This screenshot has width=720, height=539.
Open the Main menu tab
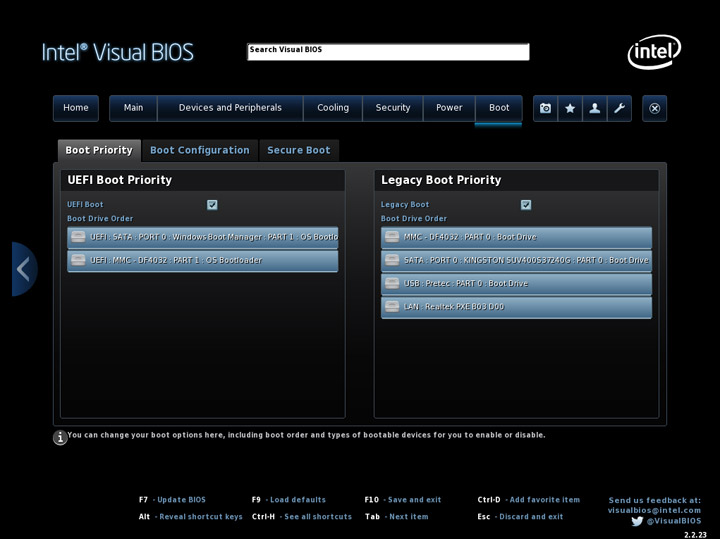tap(133, 108)
